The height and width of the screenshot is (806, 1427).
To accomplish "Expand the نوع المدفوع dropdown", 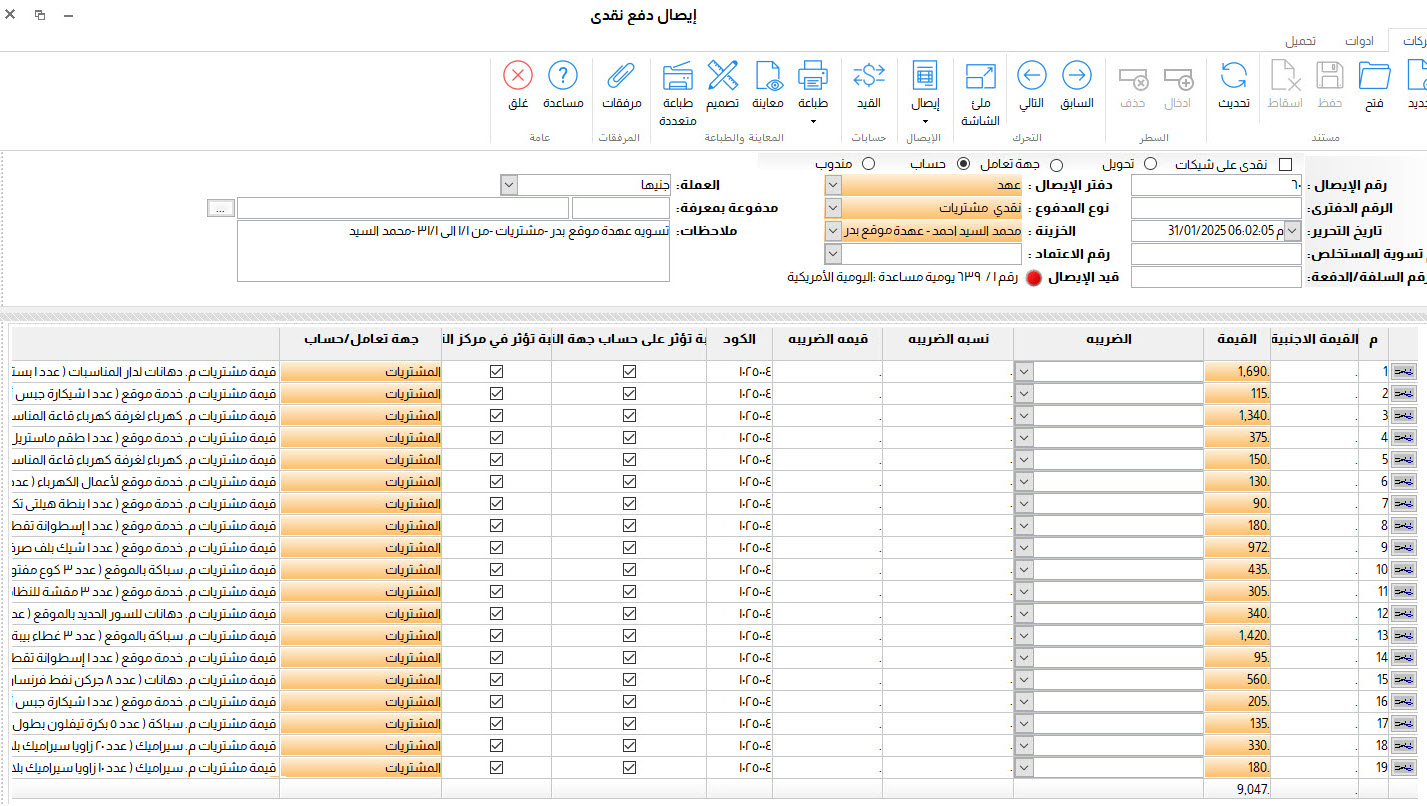I will tap(833, 208).
